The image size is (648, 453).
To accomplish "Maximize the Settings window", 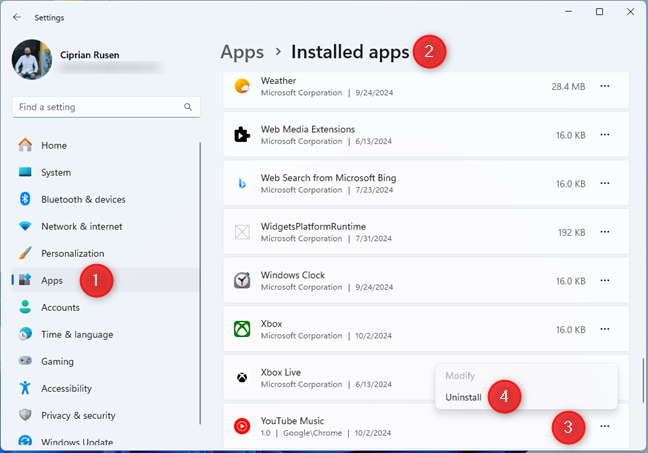I will [x=599, y=12].
